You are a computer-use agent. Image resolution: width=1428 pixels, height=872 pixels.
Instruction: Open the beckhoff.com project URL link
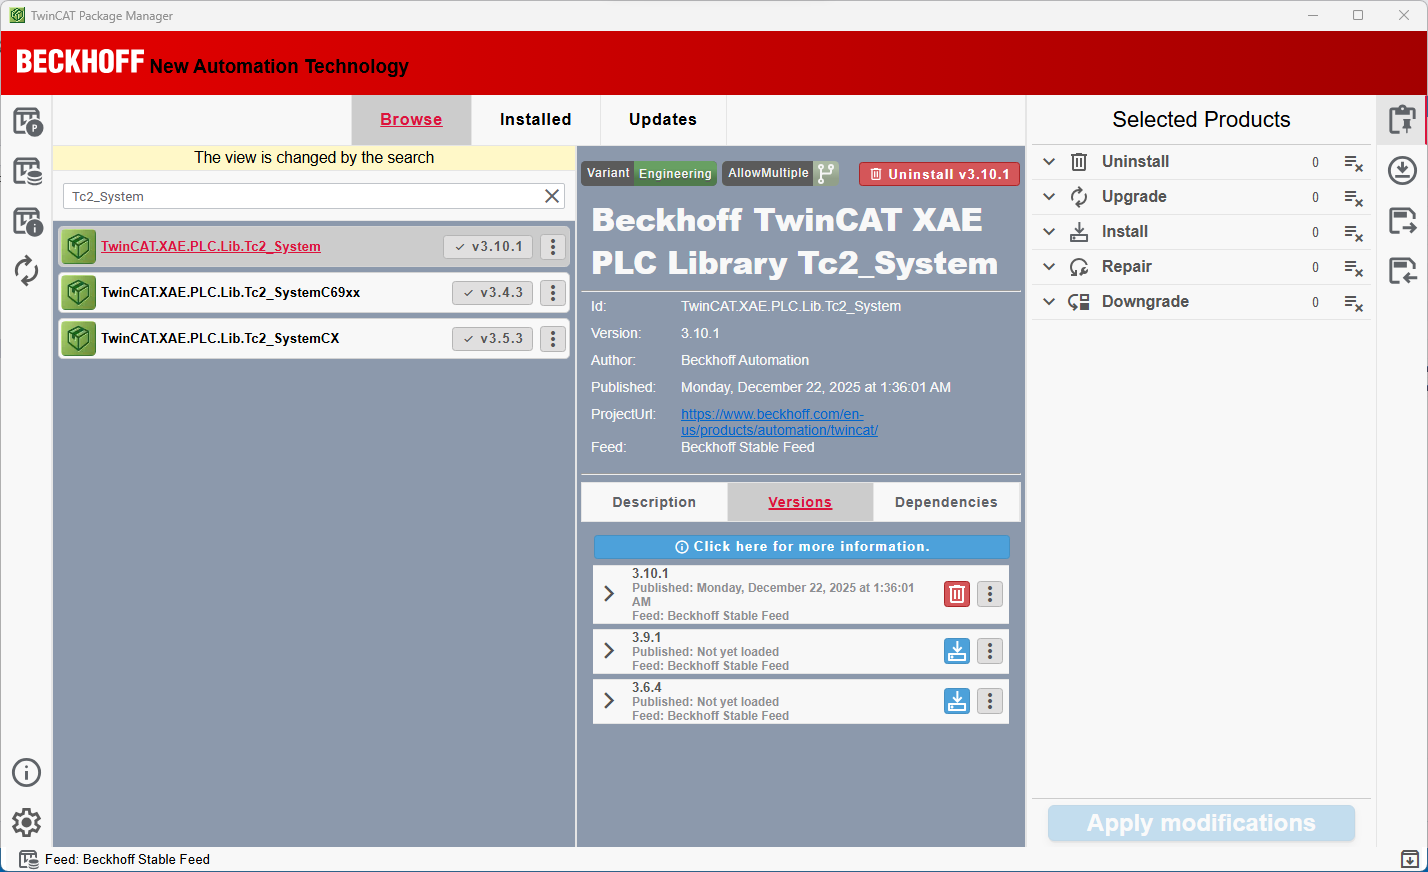coord(779,422)
